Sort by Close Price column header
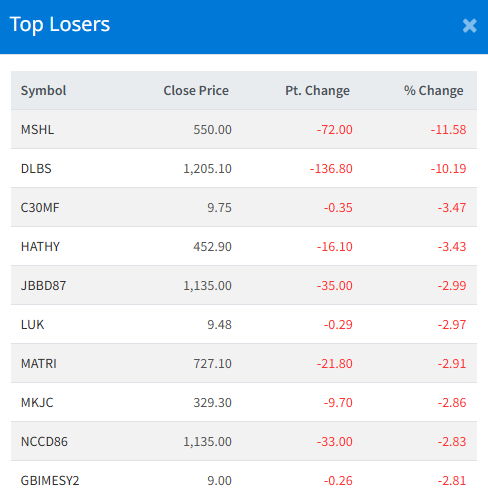 196,91
